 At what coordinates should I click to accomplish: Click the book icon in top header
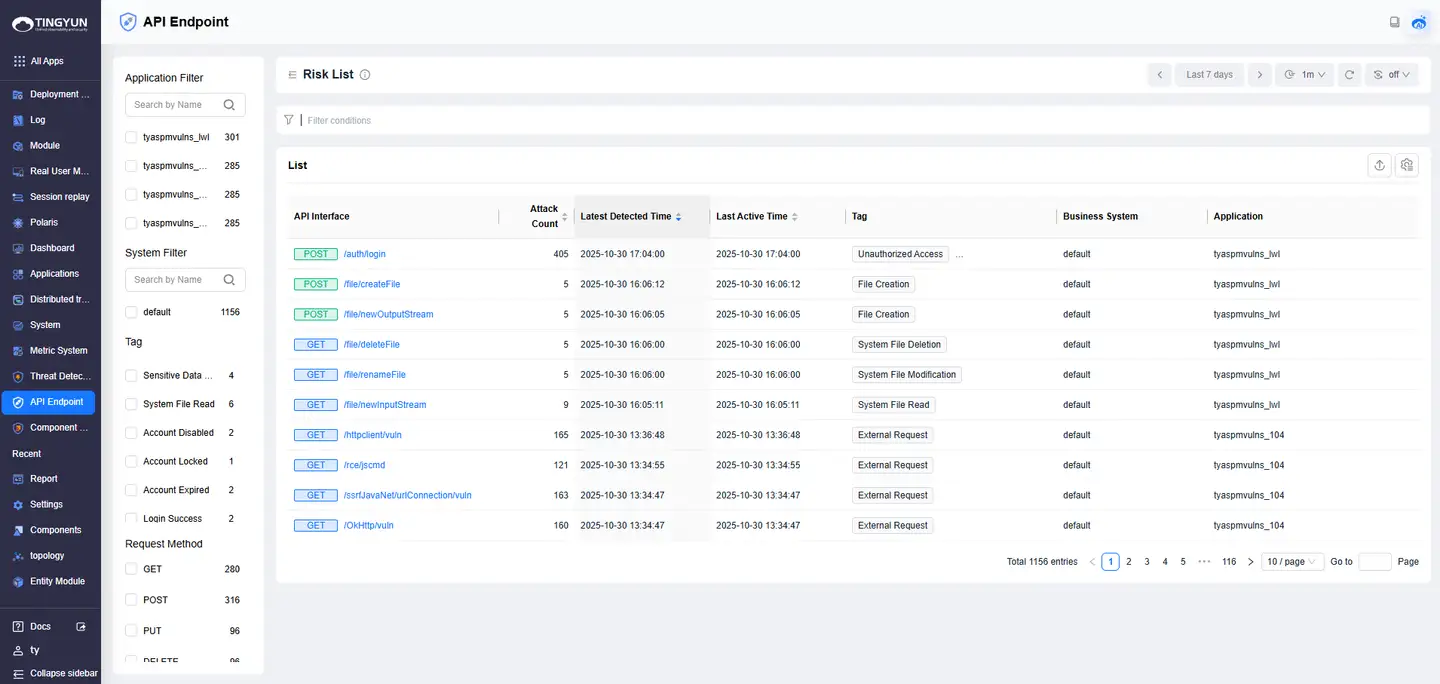(1394, 22)
